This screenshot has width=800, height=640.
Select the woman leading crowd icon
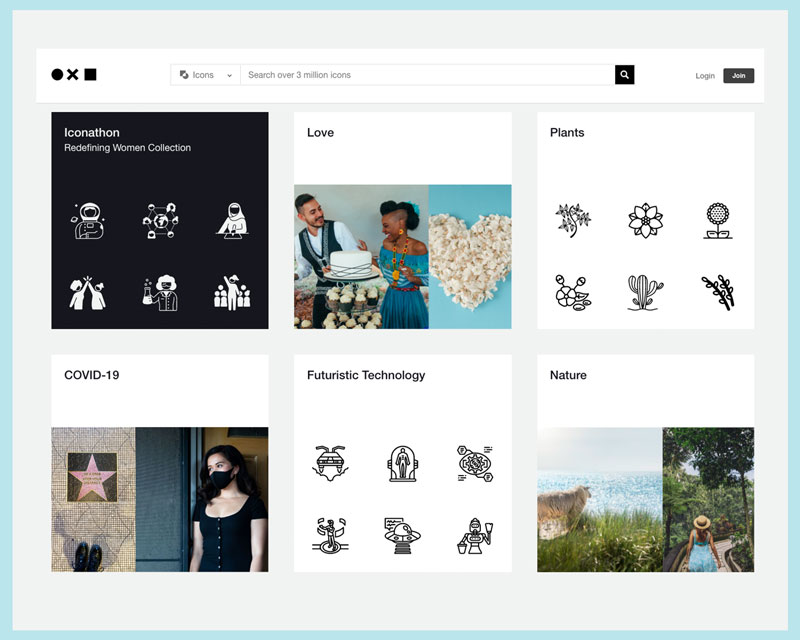233,293
